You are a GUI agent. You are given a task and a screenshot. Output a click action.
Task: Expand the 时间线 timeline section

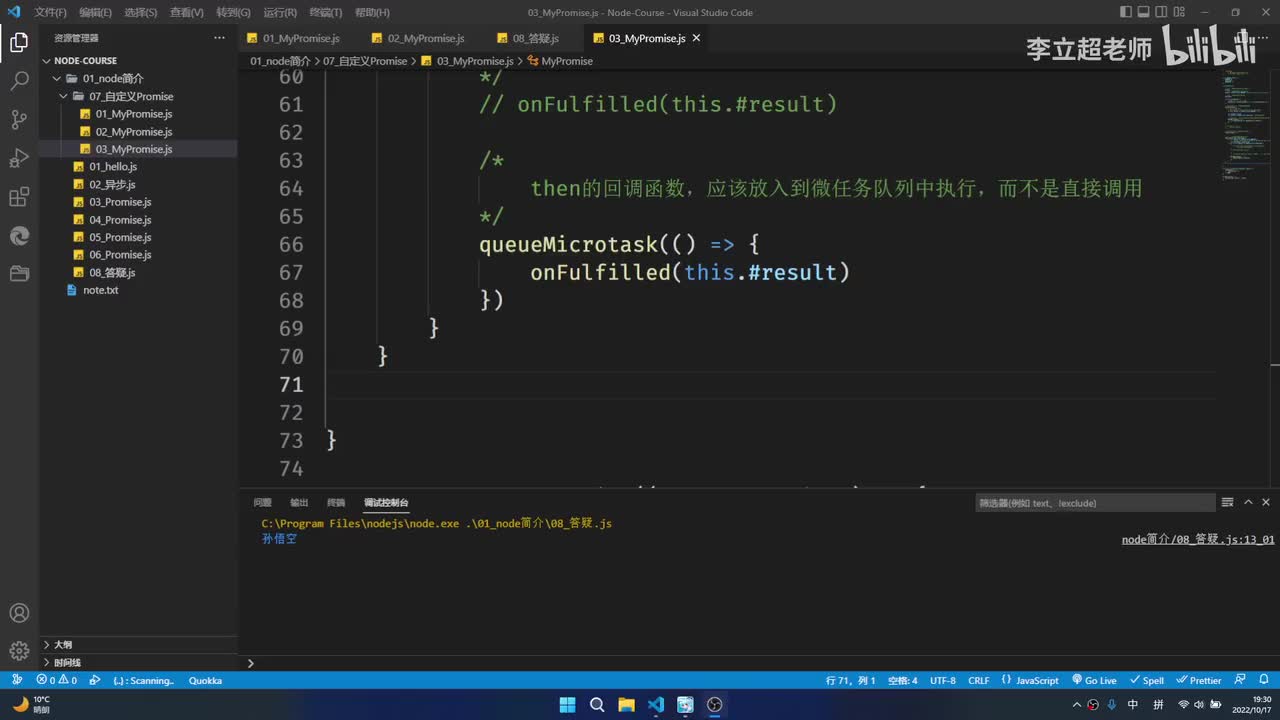coord(138,662)
